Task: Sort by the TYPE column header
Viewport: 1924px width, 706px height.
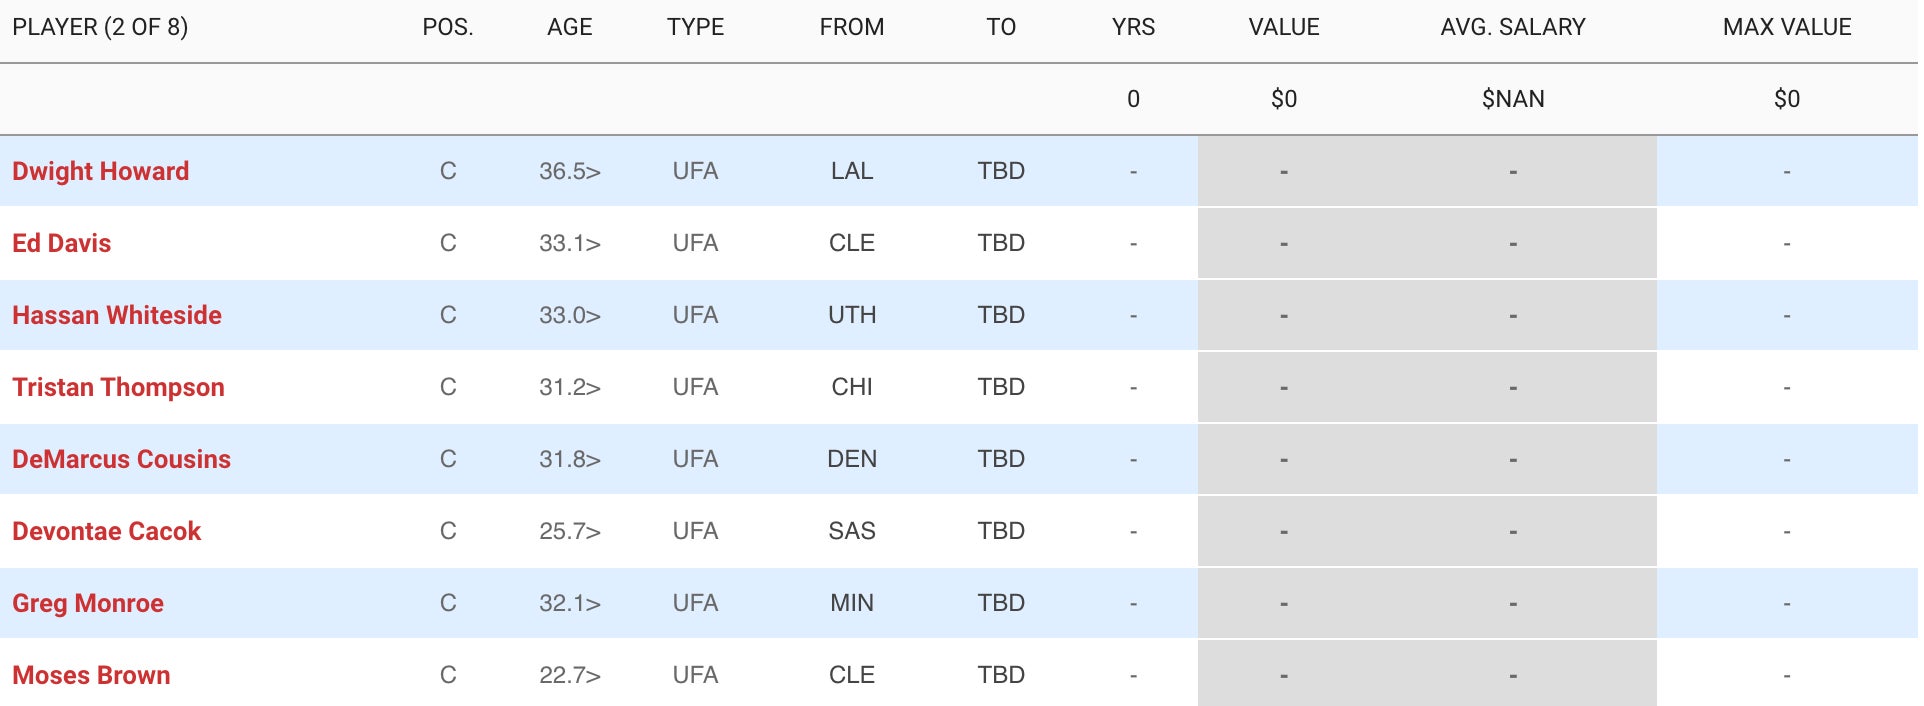Action: click(x=695, y=27)
